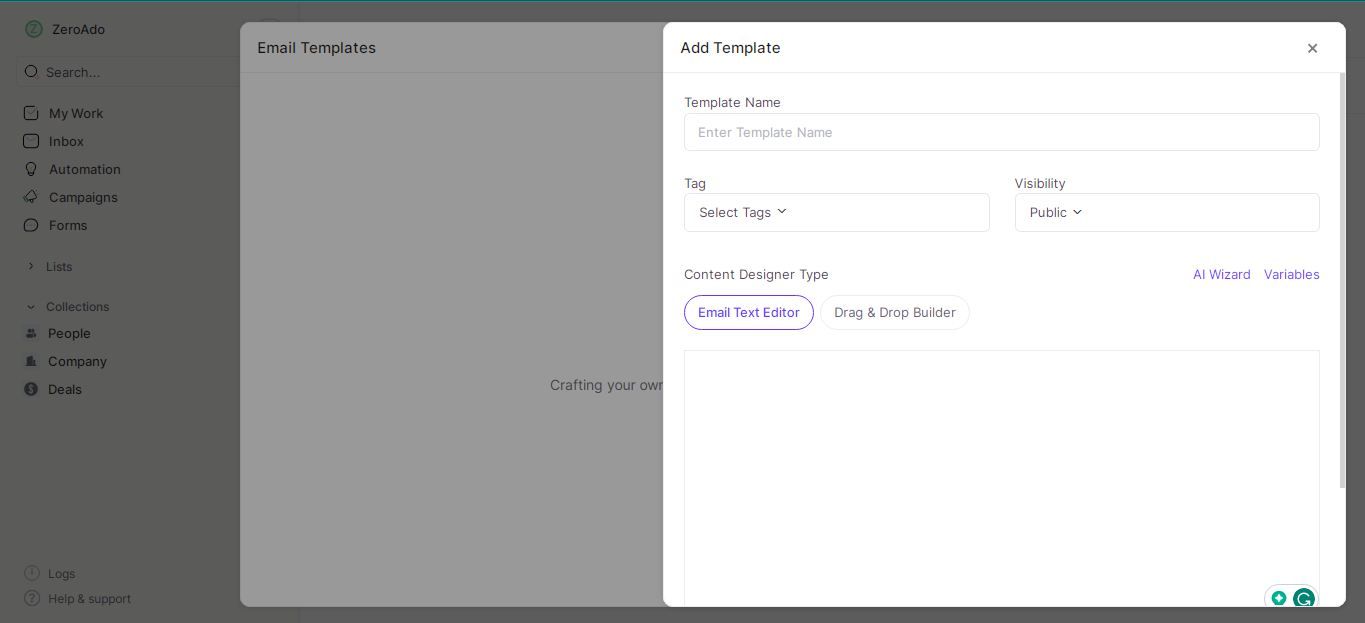This screenshot has height=623, width=1365.
Task: Select My Work in the sidebar
Action: (x=76, y=113)
